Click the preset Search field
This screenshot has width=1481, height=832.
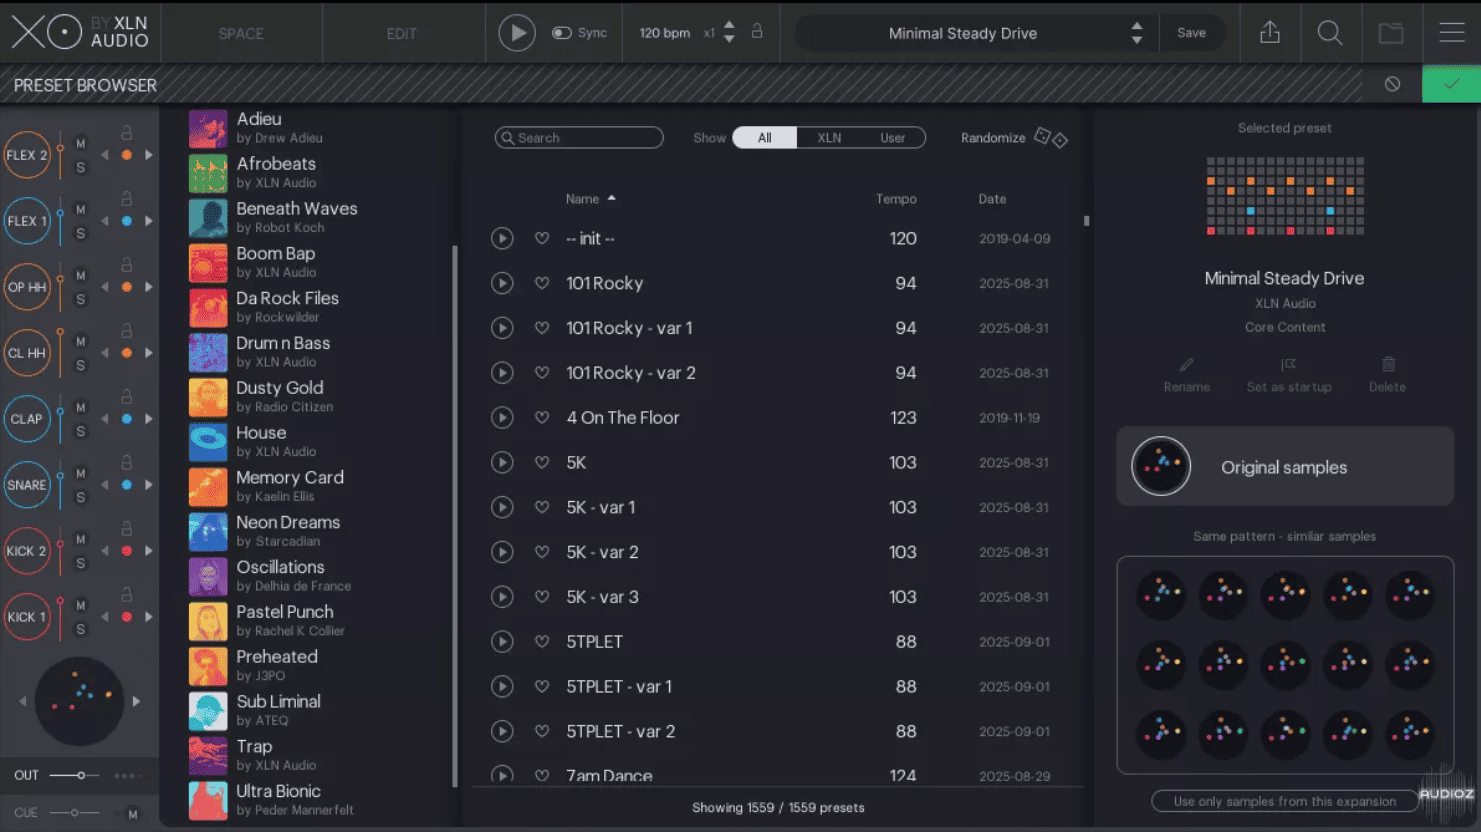pos(579,138)
